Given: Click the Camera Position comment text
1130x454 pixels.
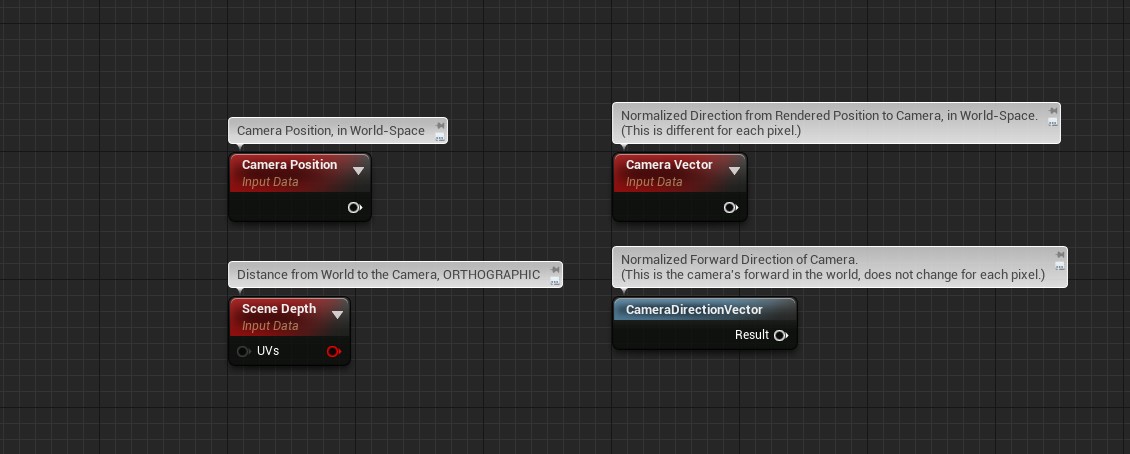Looking at the screenshot, I should coord(330,131).
